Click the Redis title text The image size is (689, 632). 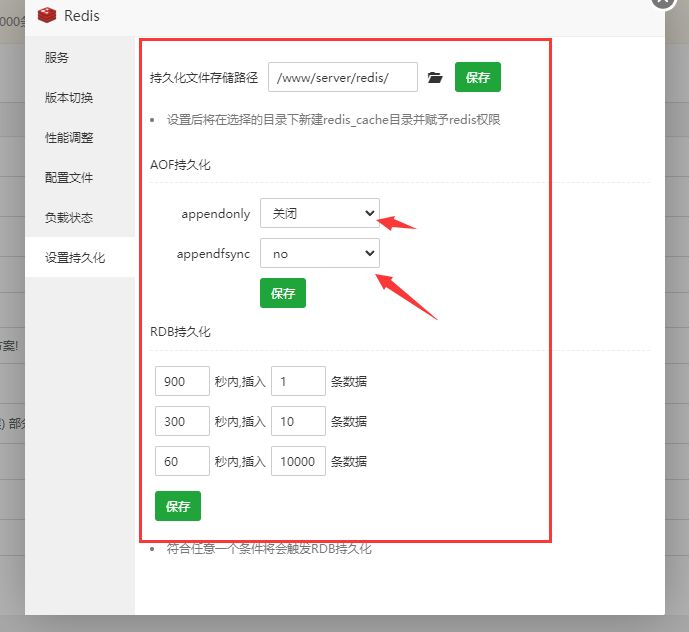pyautogui.click(x=82, y=16)
